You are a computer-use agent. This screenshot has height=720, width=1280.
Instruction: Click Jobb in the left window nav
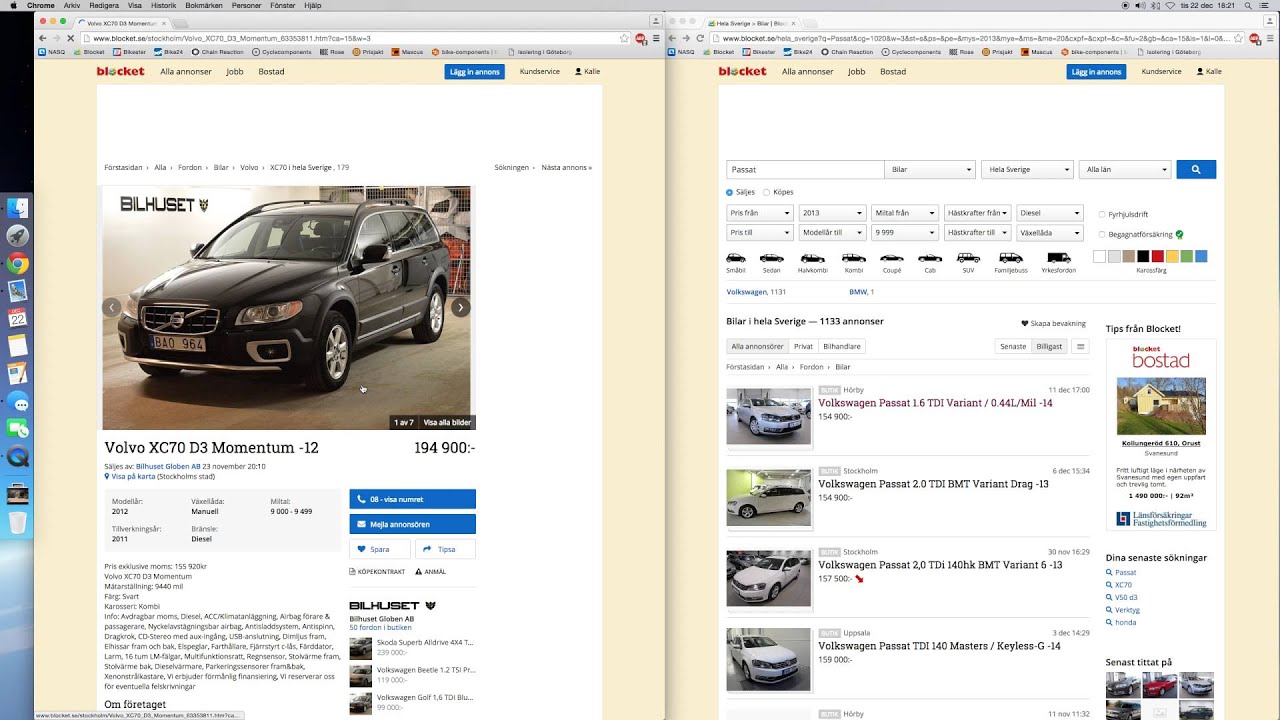pos(235,72)
